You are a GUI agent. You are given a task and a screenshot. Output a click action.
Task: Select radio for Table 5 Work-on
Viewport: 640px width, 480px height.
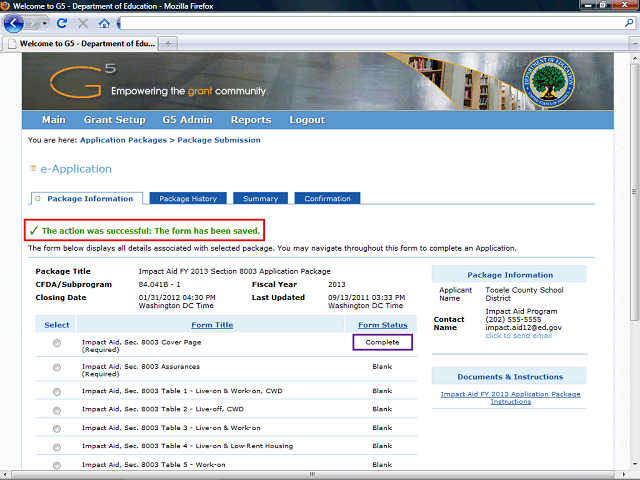click(57, 465)
